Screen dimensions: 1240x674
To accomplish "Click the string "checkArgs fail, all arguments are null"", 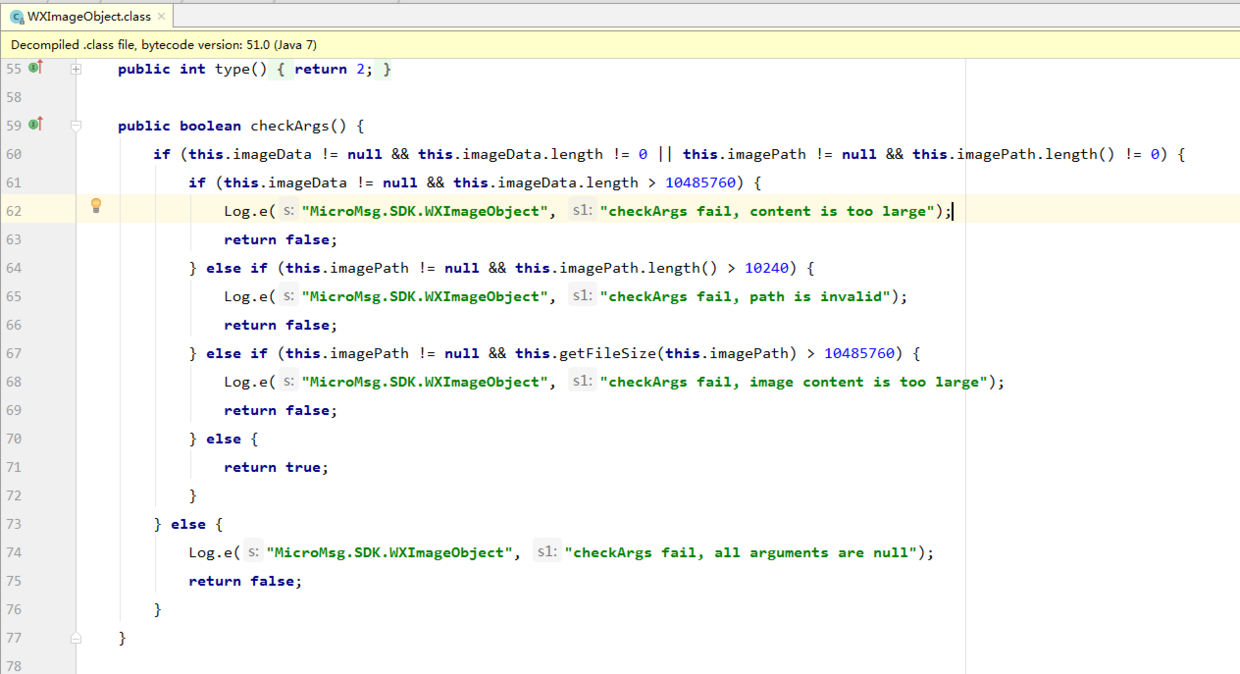I will click(741, 553).
